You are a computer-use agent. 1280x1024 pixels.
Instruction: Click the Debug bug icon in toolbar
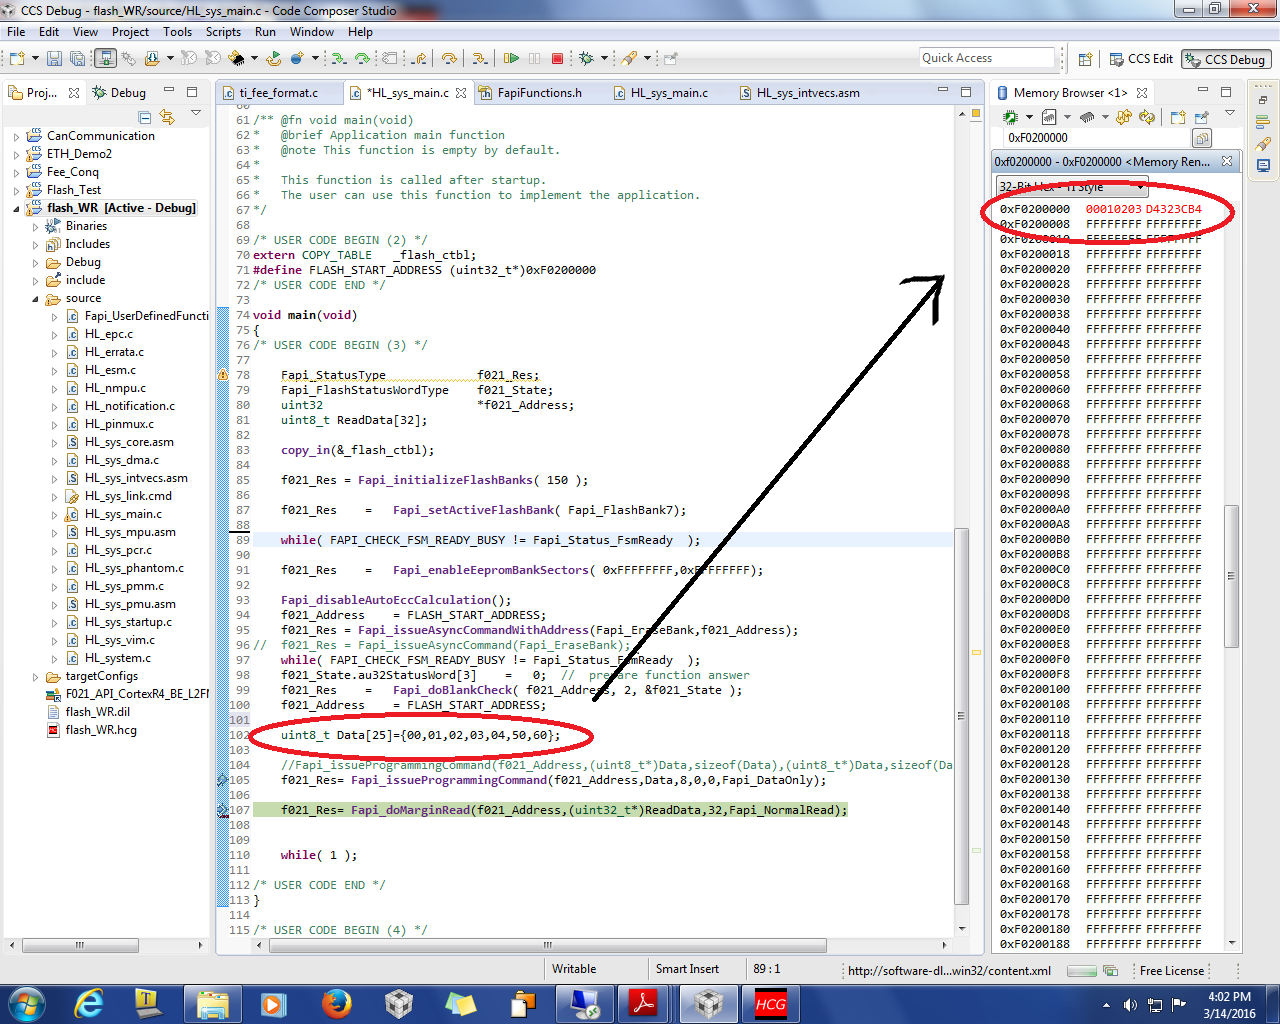pyautogui.click(x=586, y=59)
